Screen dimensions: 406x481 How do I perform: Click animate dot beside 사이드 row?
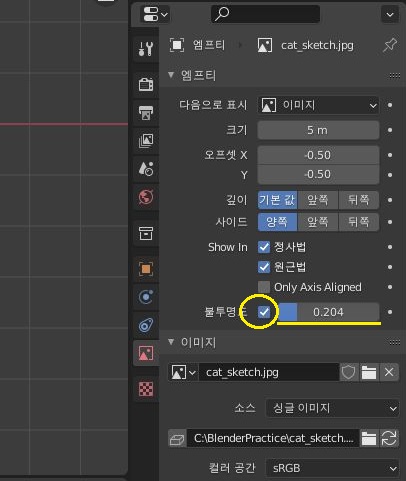390,222
